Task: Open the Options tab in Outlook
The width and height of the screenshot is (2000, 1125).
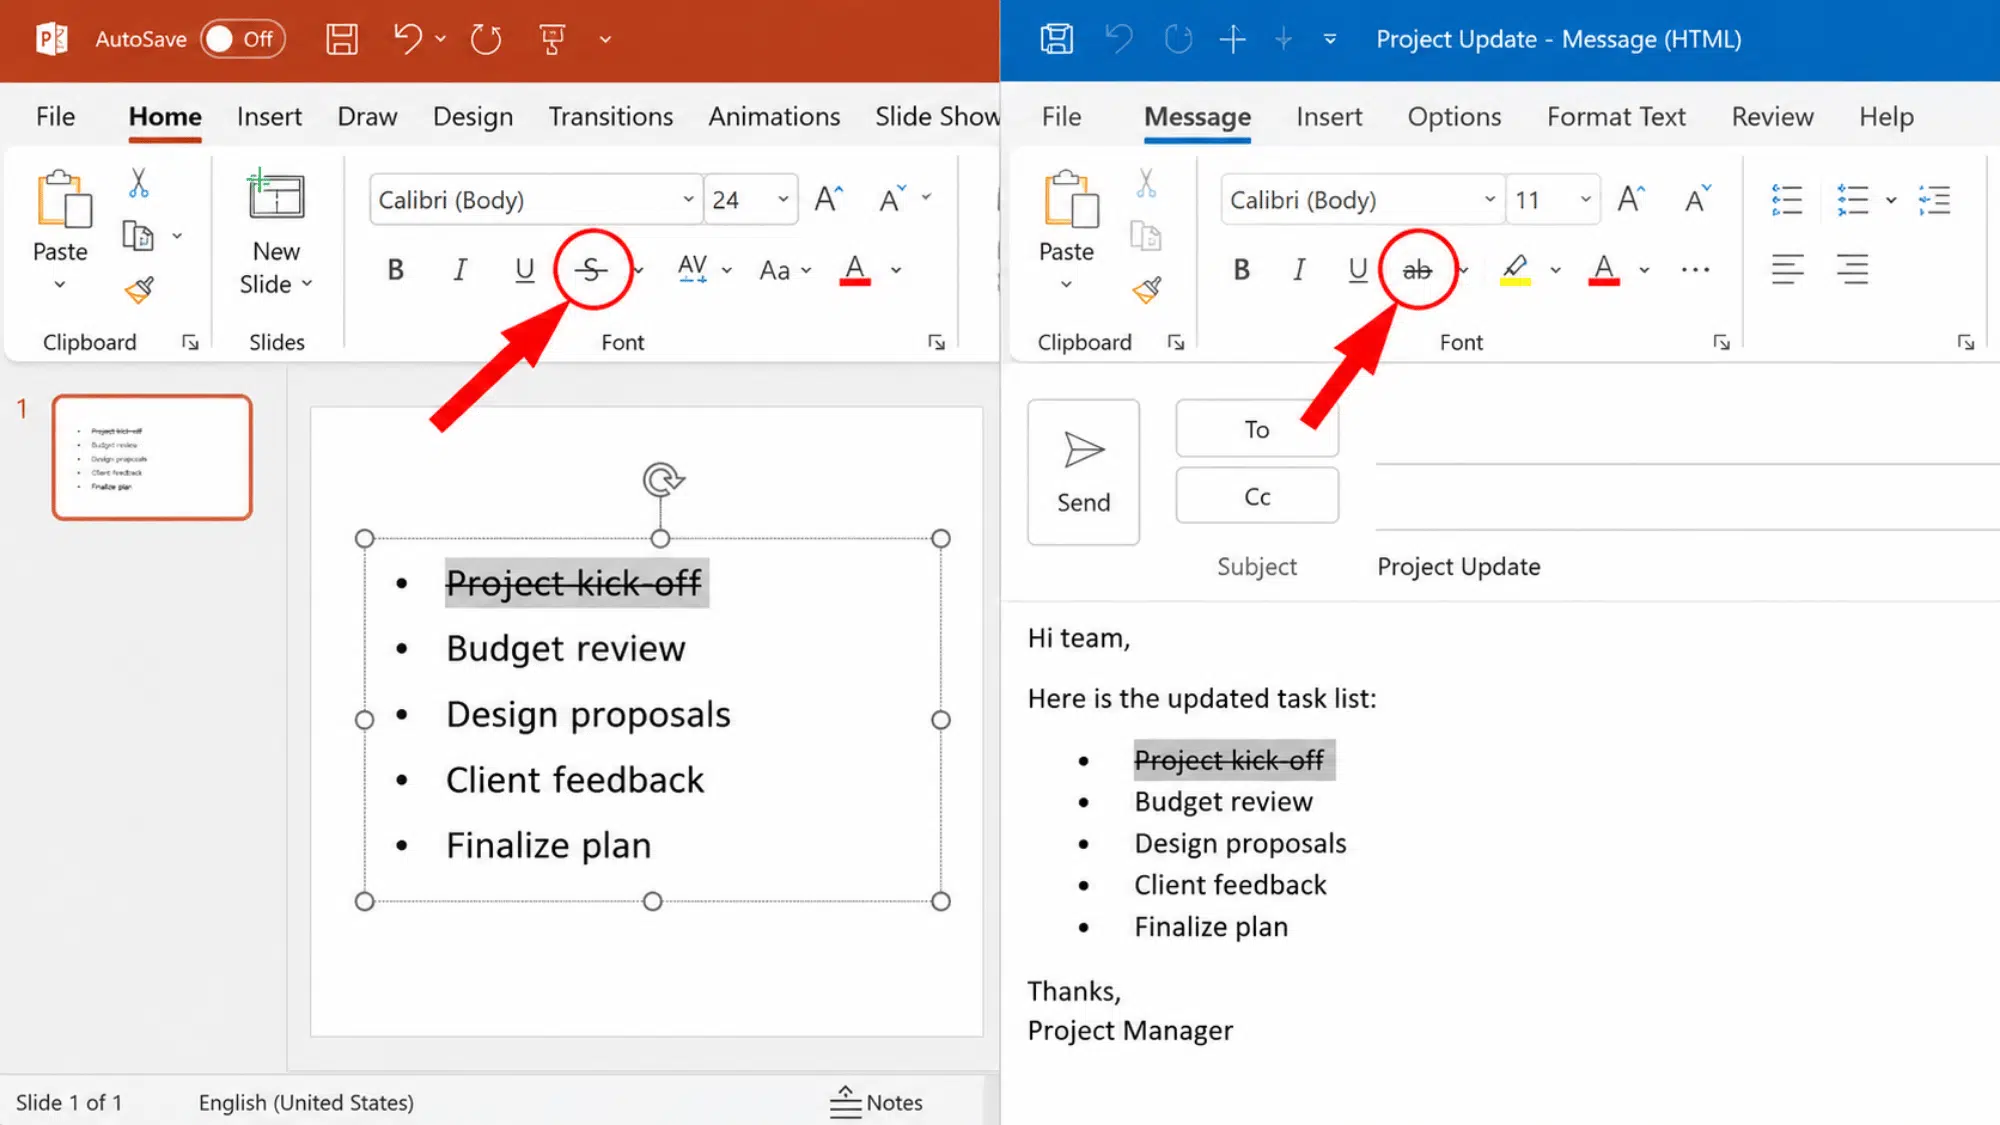Action: 1454,116
